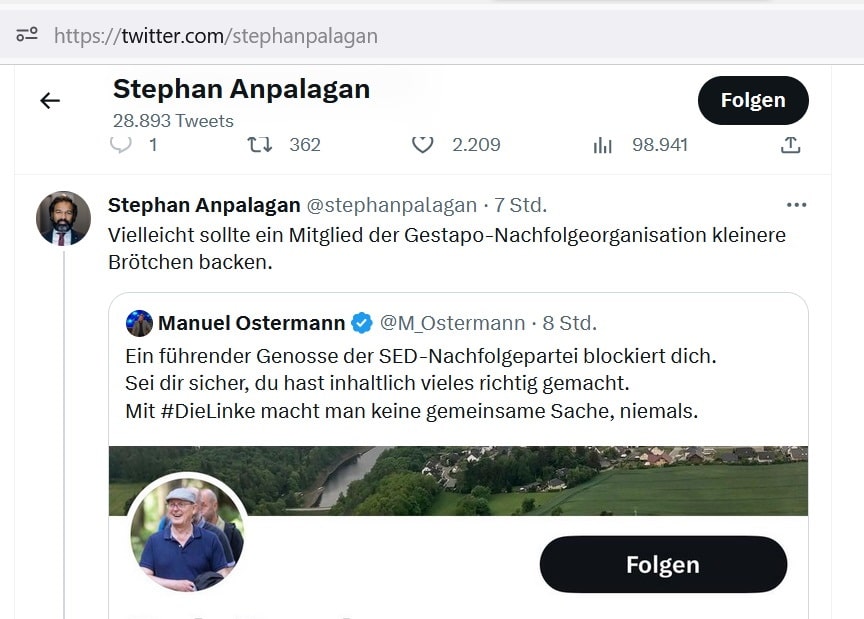
Task: Click Manuel Ostermann's verified badge
Action: pos(359,322)
